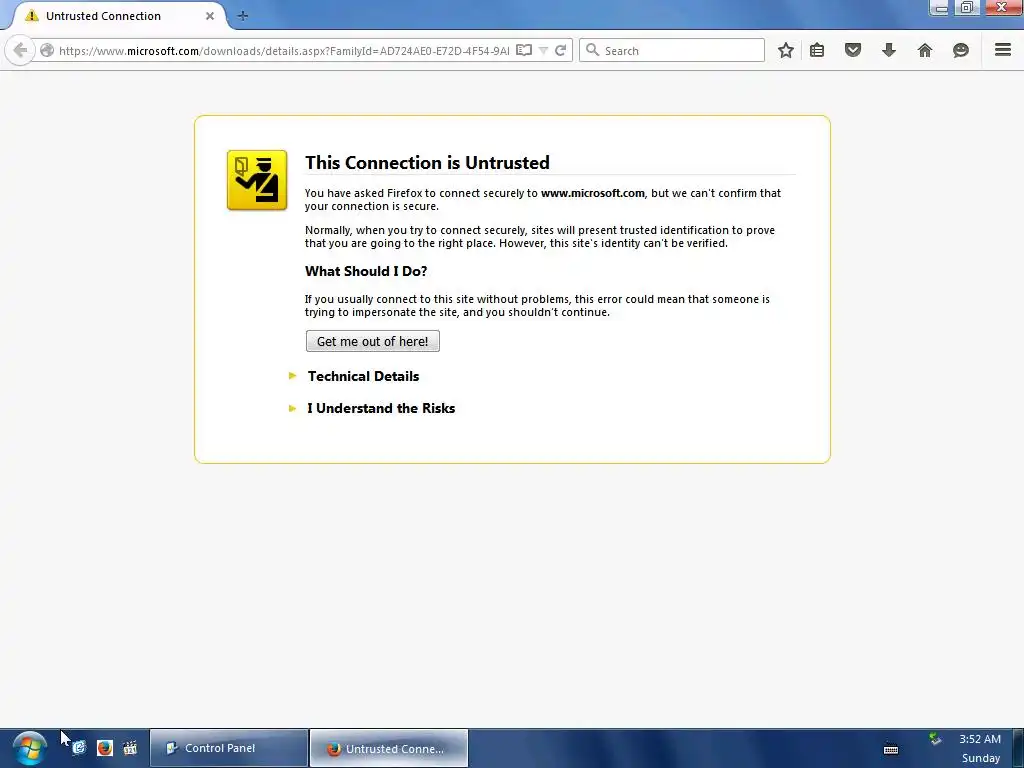Click the yellow security officer warning icon
The height and width of the screenshot is (768, 1024).
pos(257,180)
